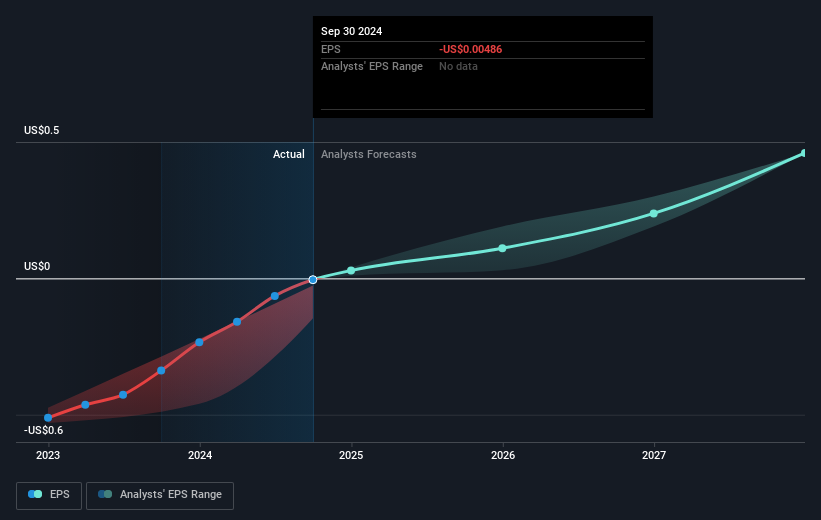
Task: Select the early 2023 starting EPS point
Action: [48, 418]
